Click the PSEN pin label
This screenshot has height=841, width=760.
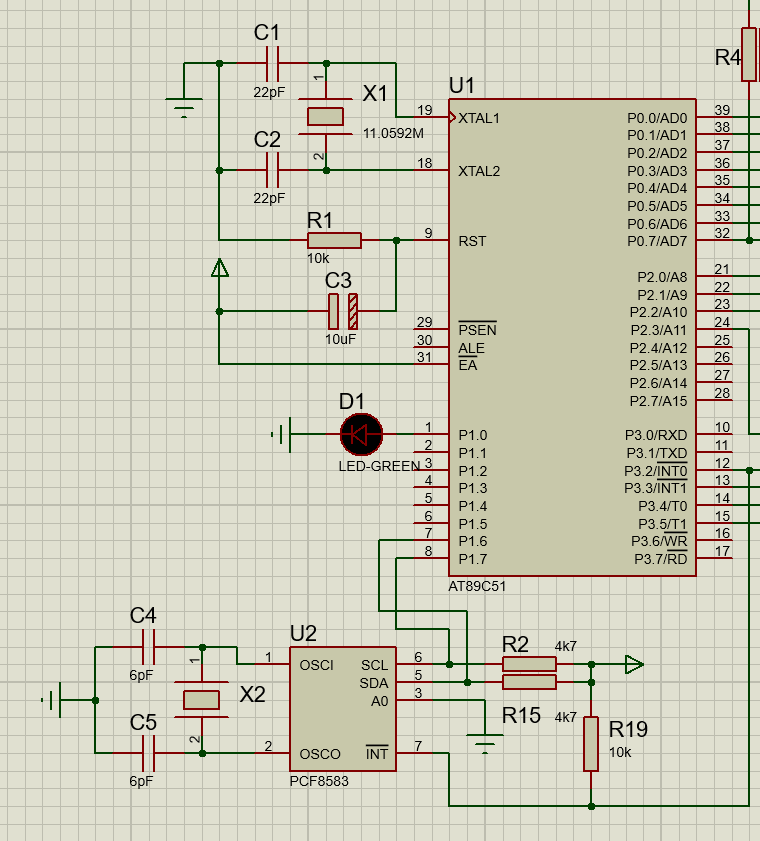click(x=477, y=329)
